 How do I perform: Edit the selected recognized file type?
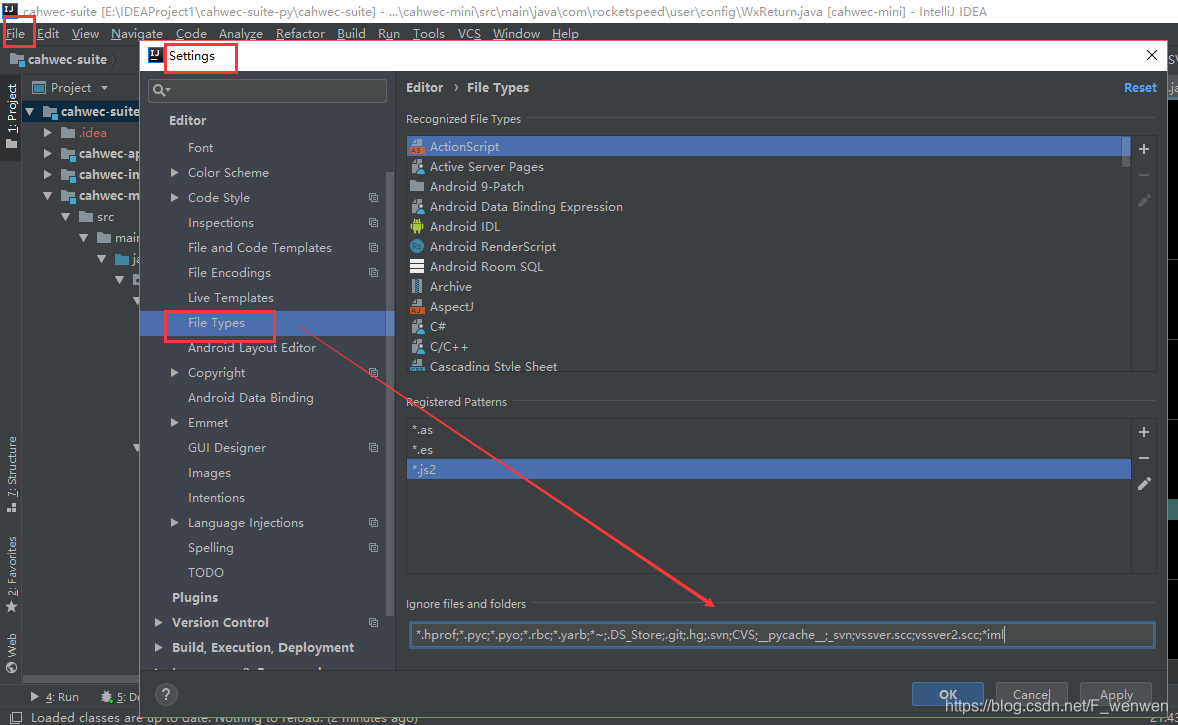(x=1143, y=201)
